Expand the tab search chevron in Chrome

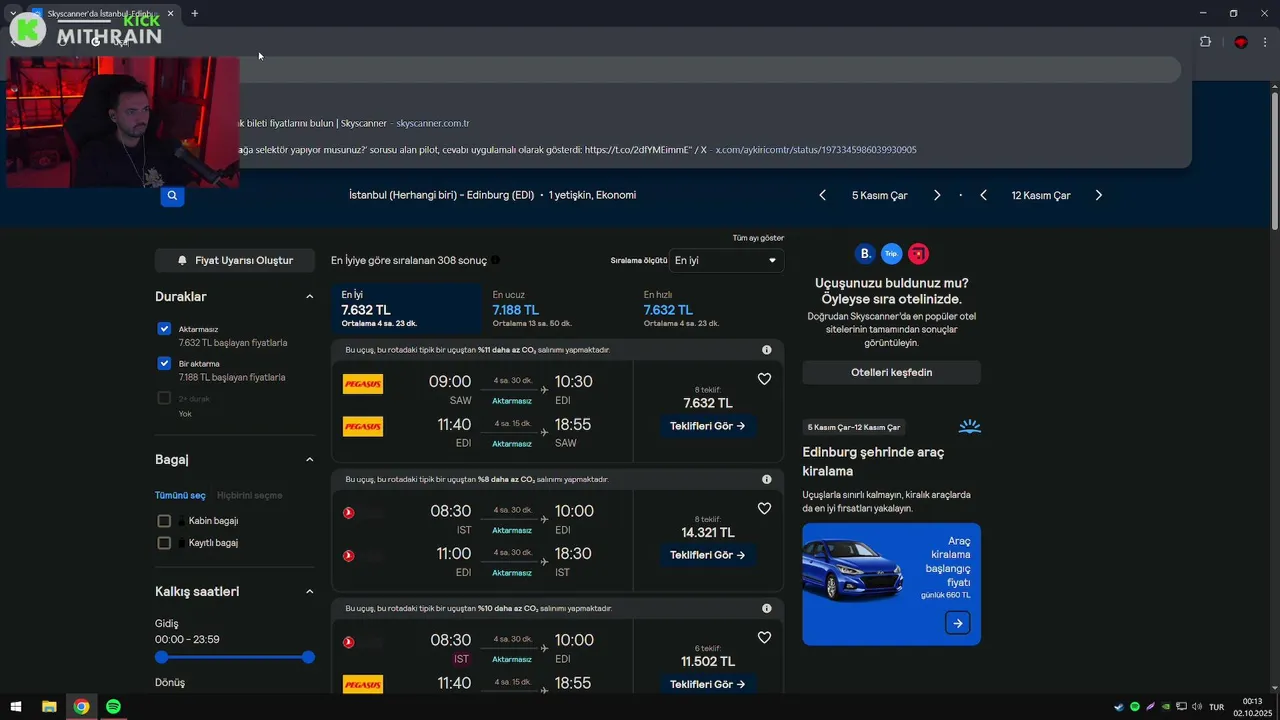point(13,13)
